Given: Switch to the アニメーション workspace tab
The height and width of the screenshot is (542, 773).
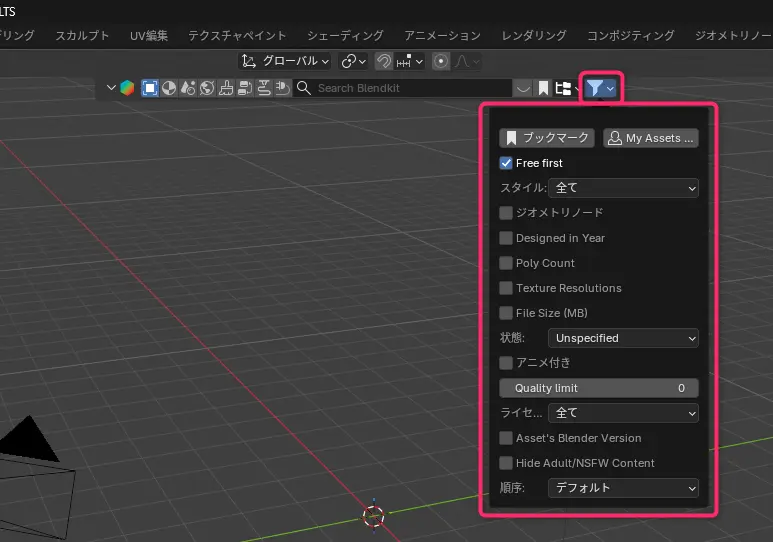Looking at the screenshot, I should [442, 36].
